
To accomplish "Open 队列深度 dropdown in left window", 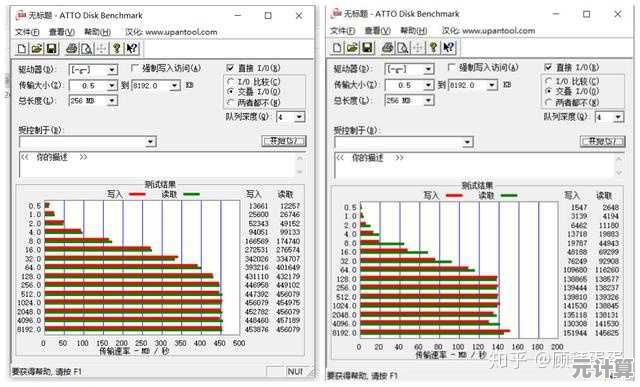I will 300,117.
